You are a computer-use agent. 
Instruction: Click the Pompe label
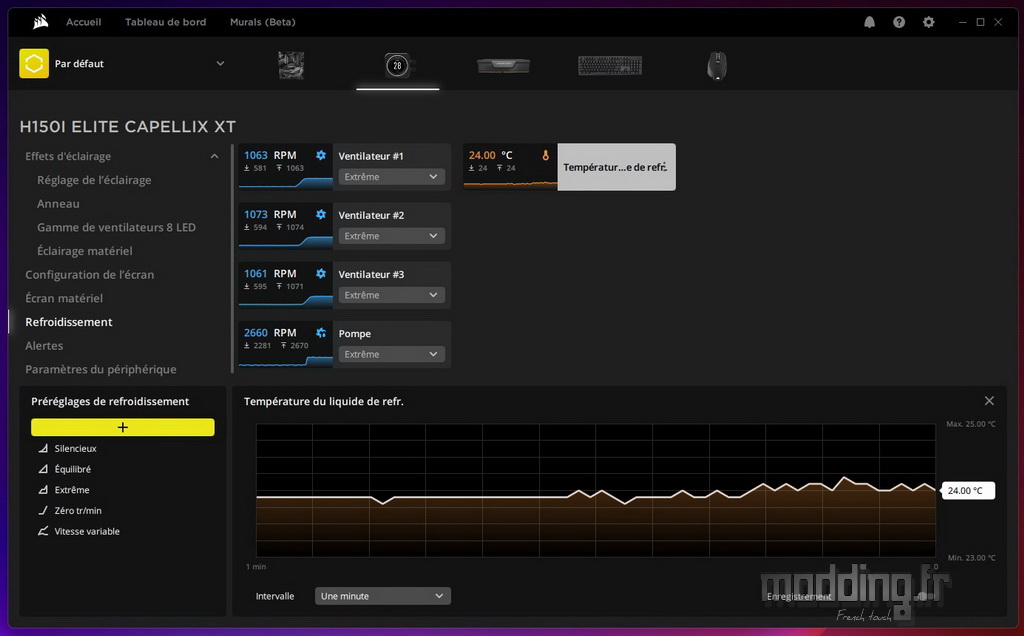point(355,334)
